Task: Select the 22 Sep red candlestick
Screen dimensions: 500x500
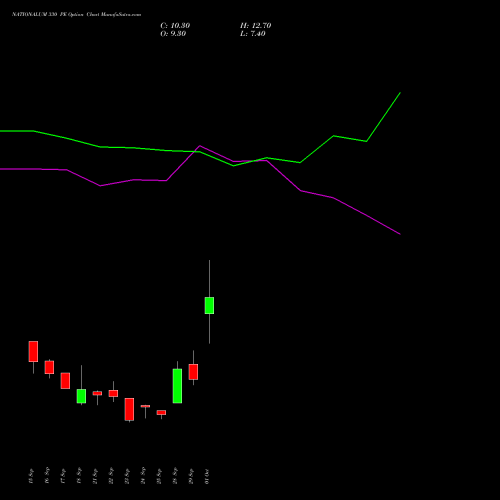Action: [x=113, y=393]
